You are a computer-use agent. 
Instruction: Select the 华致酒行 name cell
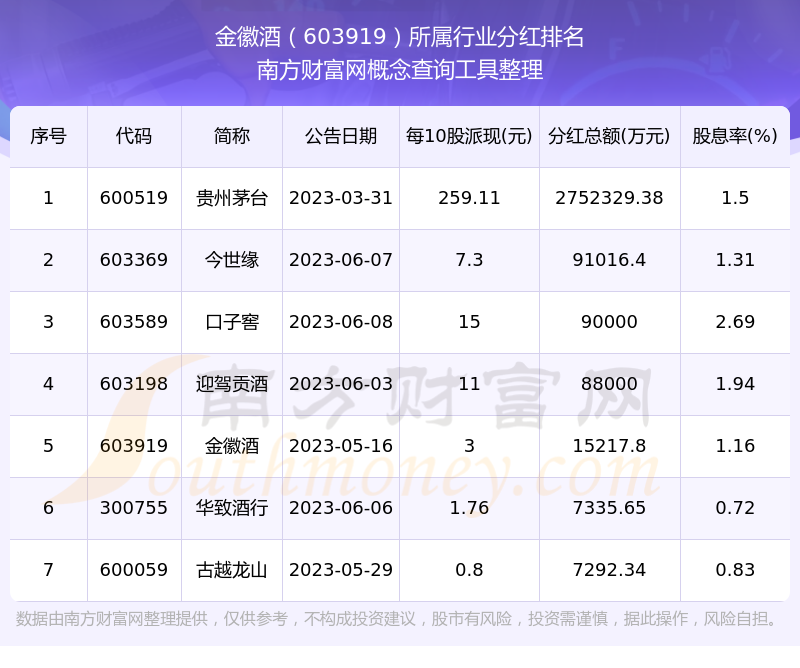click(x=232, y=508)
